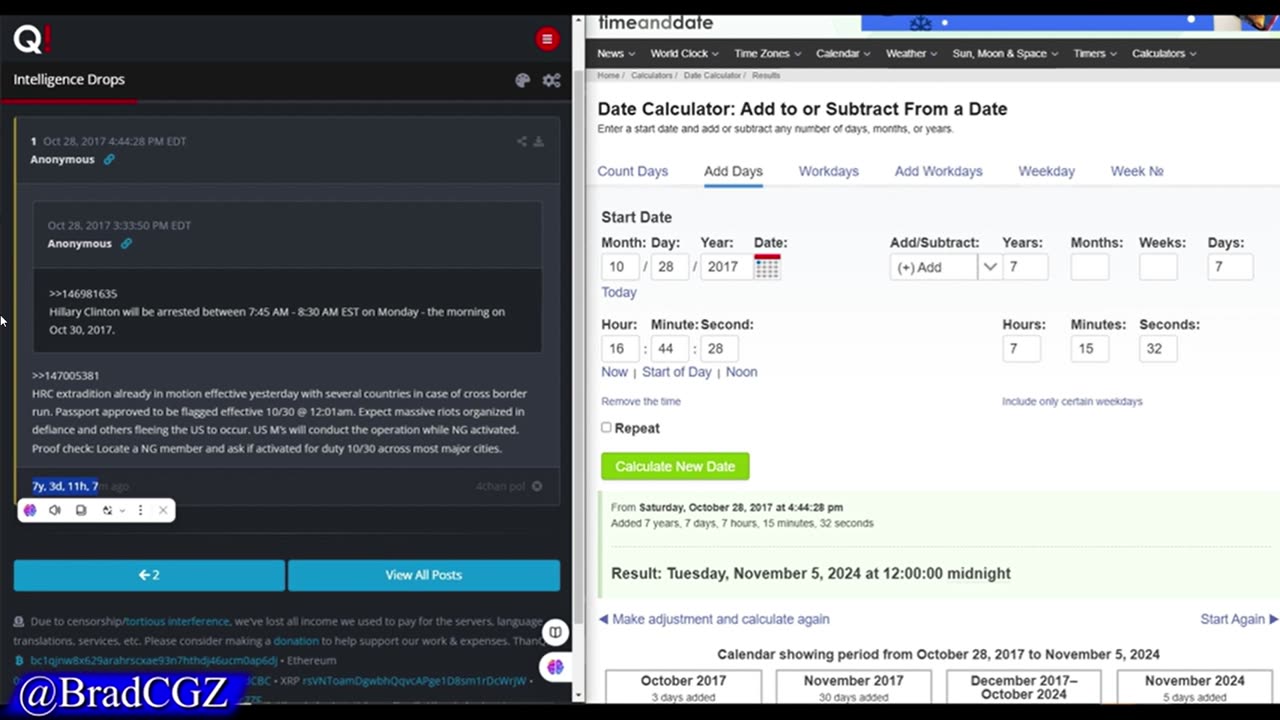1280x720 pixels.
Task: Click the Calculate New Date button
Action: point(675,466)
